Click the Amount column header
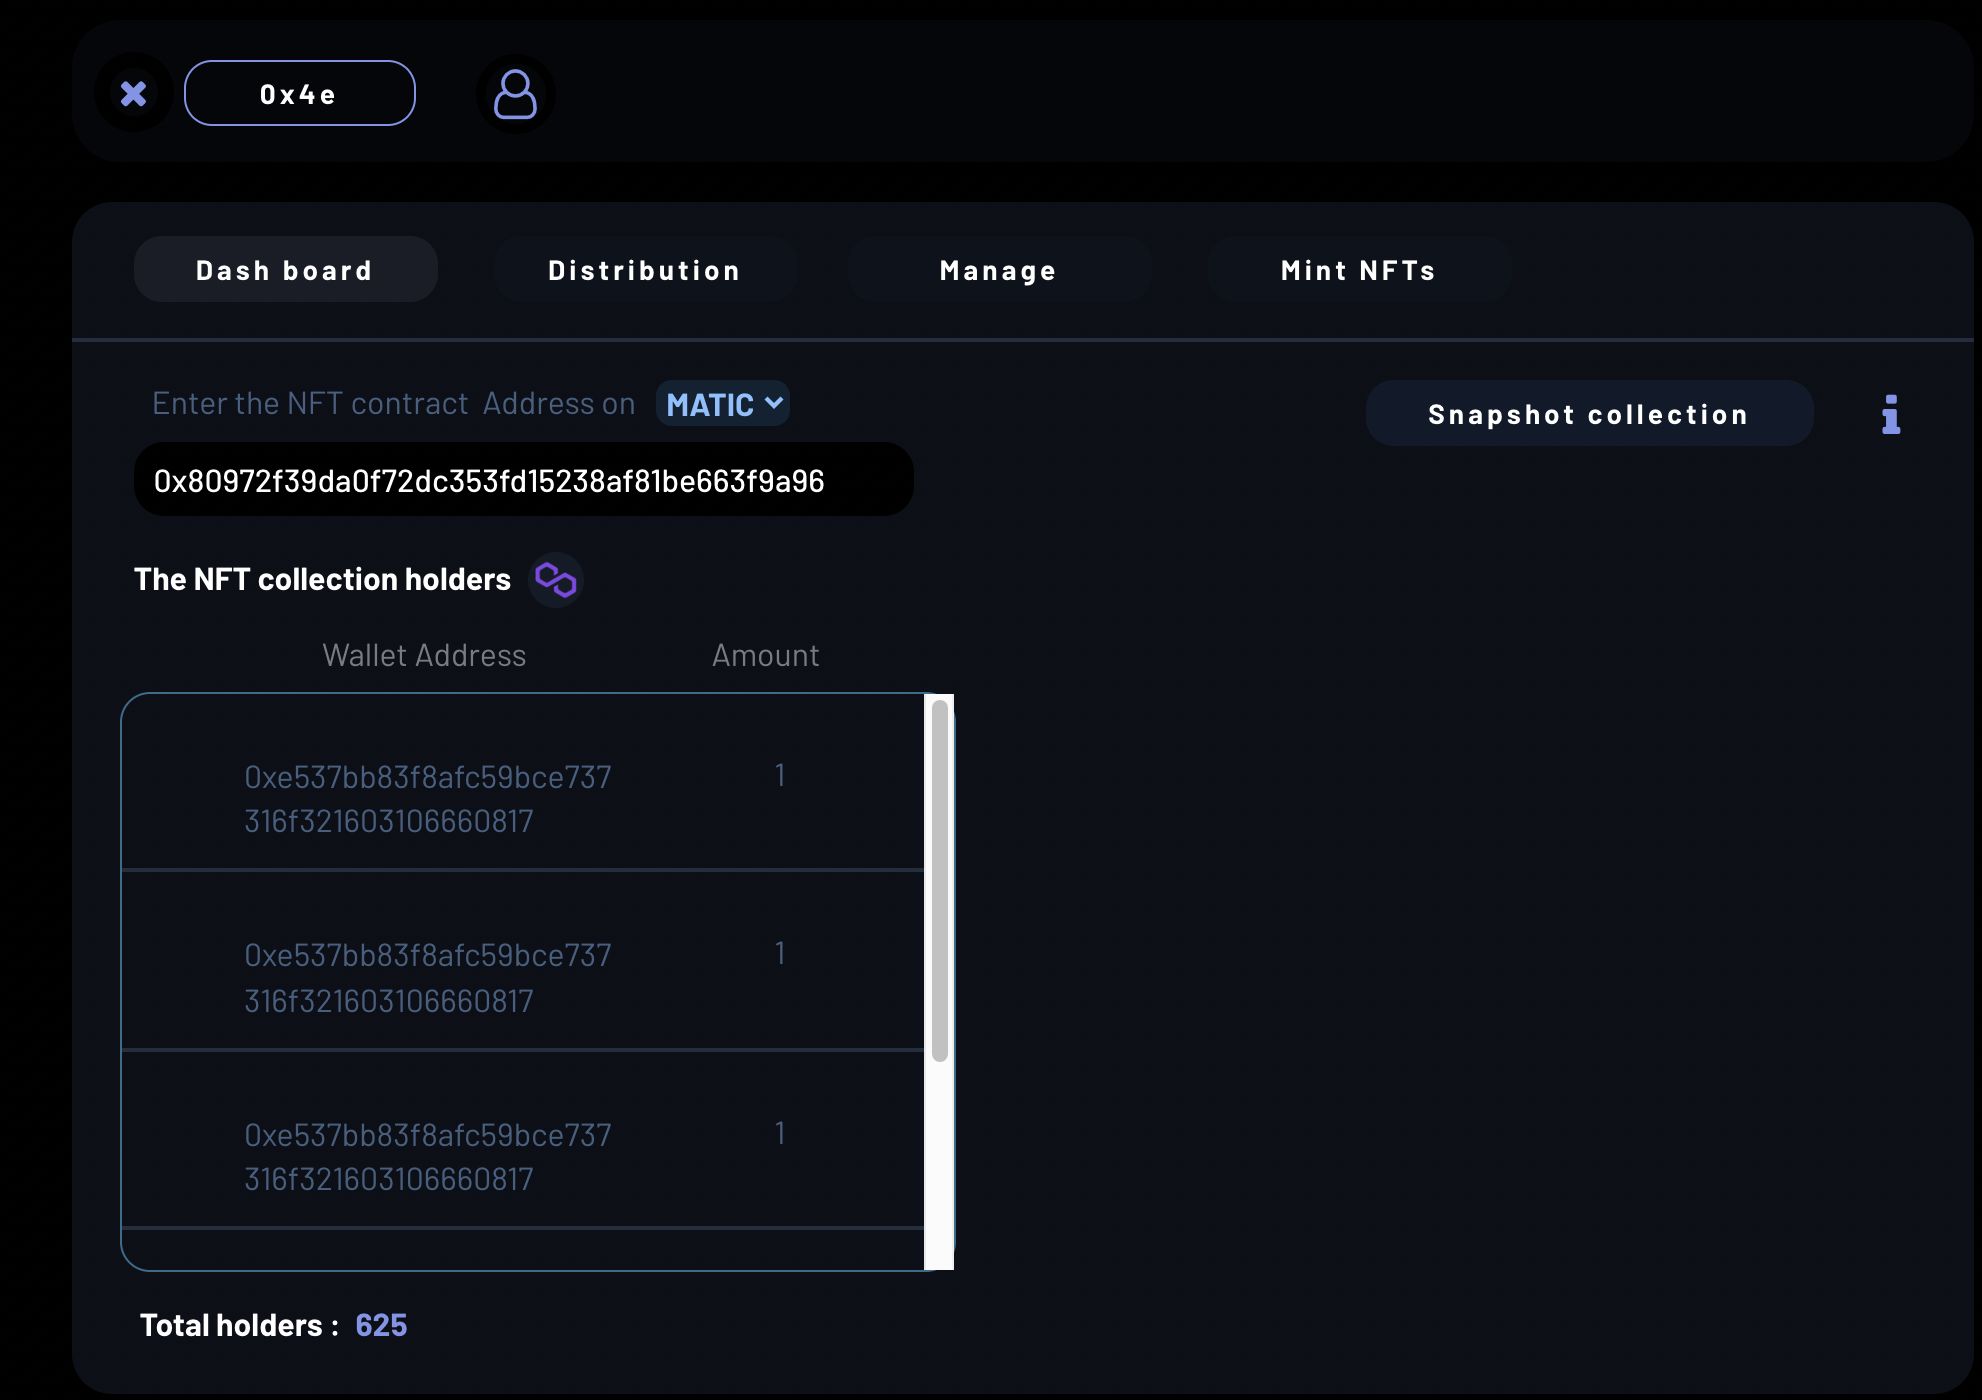Screen dimensions: 1982x1400 pos(765,655)
